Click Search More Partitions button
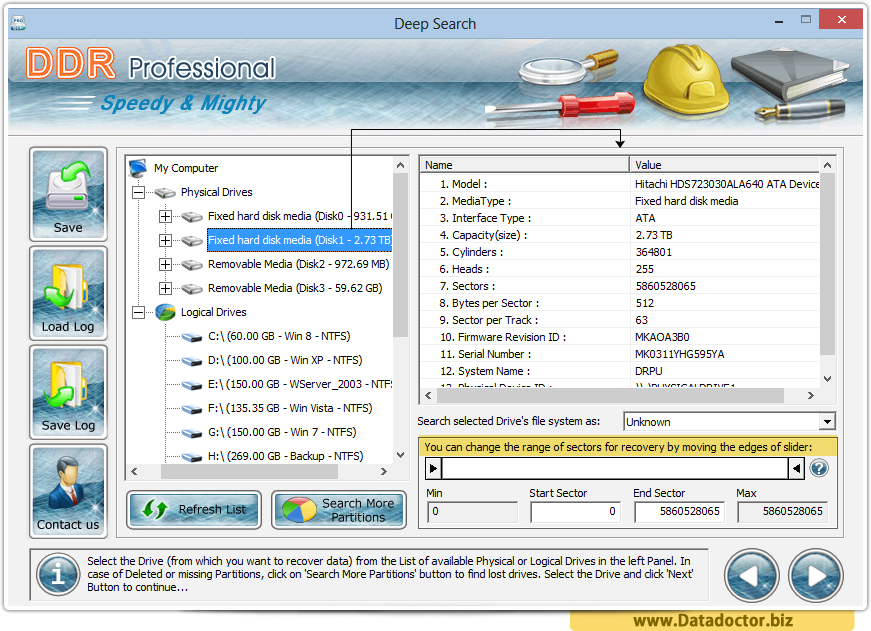 pyautogui.click(x=339, y=509)
